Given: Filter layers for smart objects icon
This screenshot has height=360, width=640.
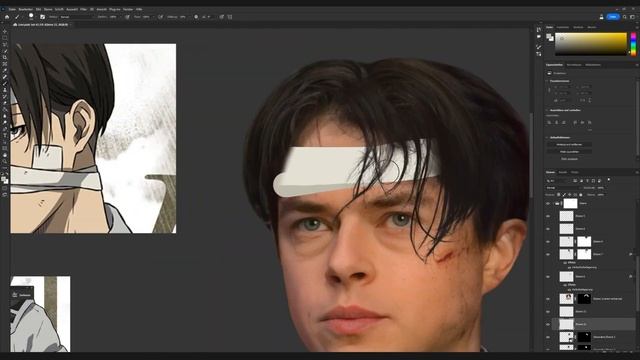Looking at the screenshot, I should pos(599,180).
